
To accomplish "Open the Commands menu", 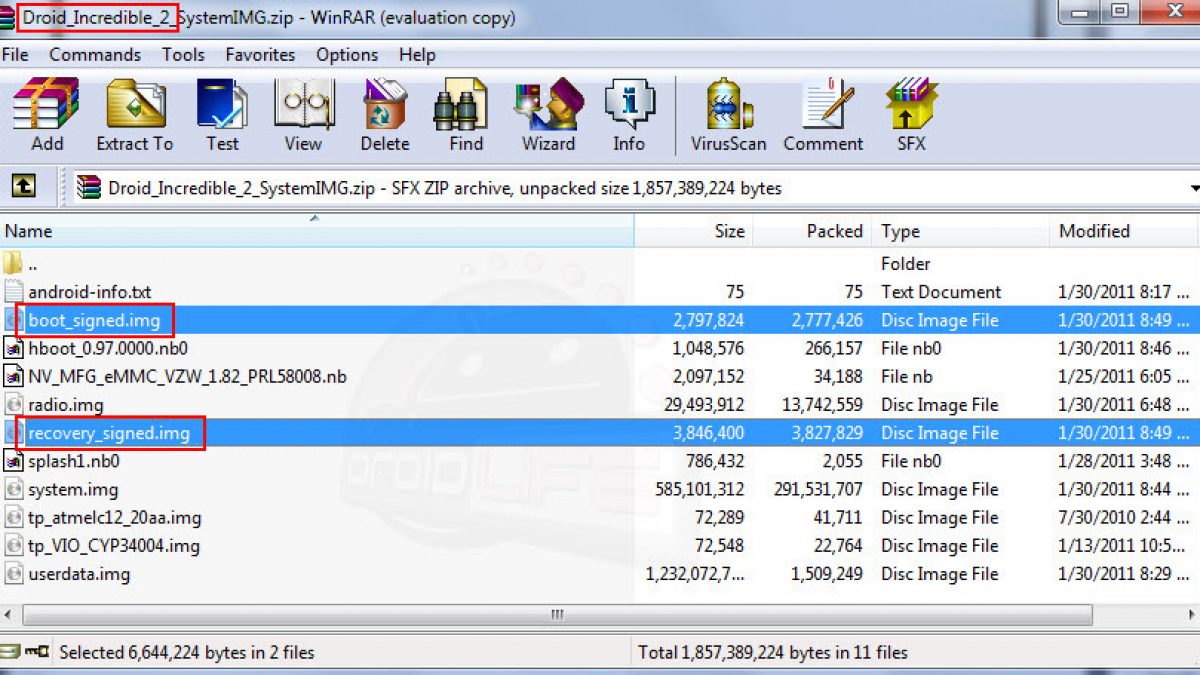I will 95,55.
